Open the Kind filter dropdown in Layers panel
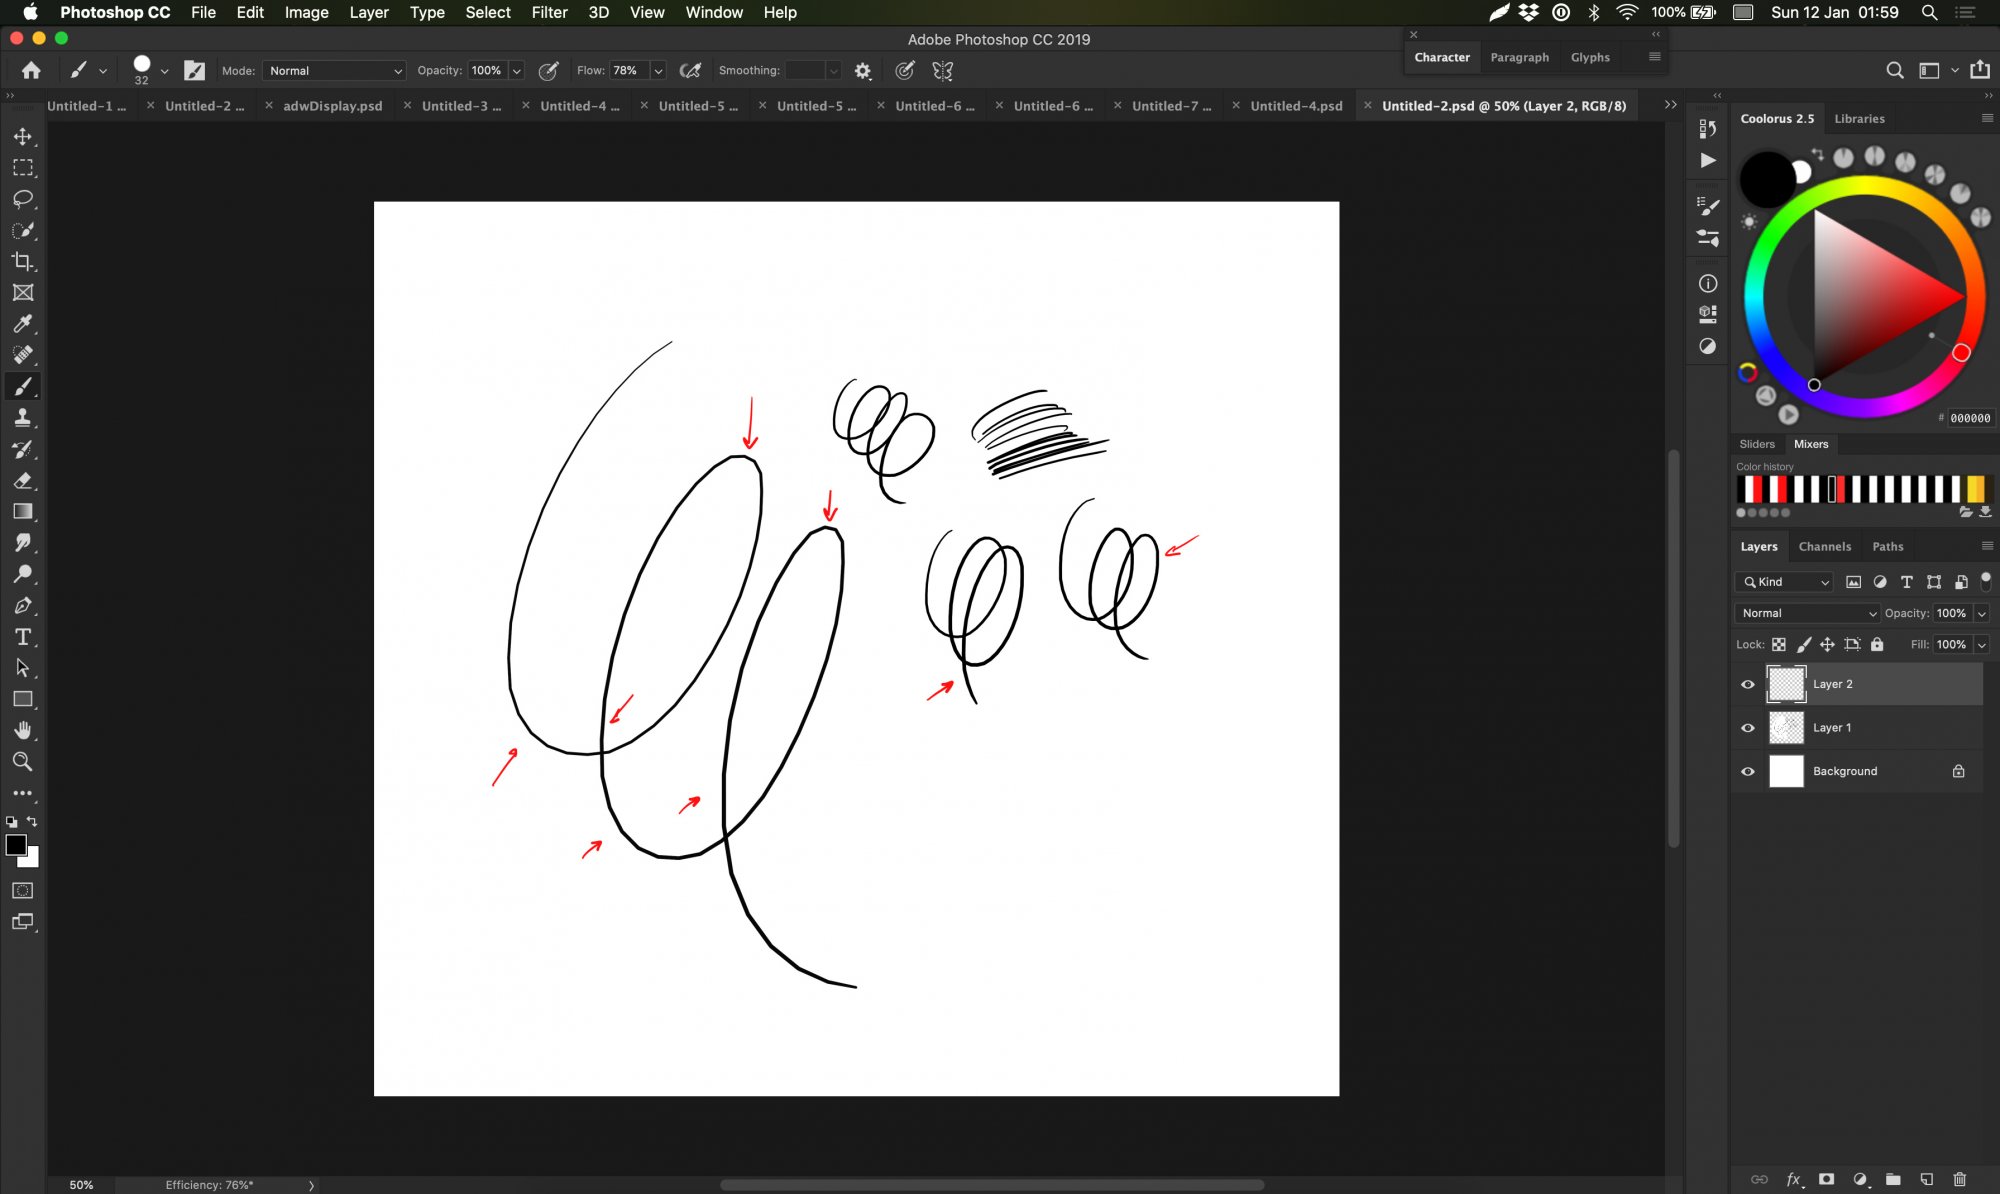Viewport: 2000px width, 1194px height. [1783, 581]
